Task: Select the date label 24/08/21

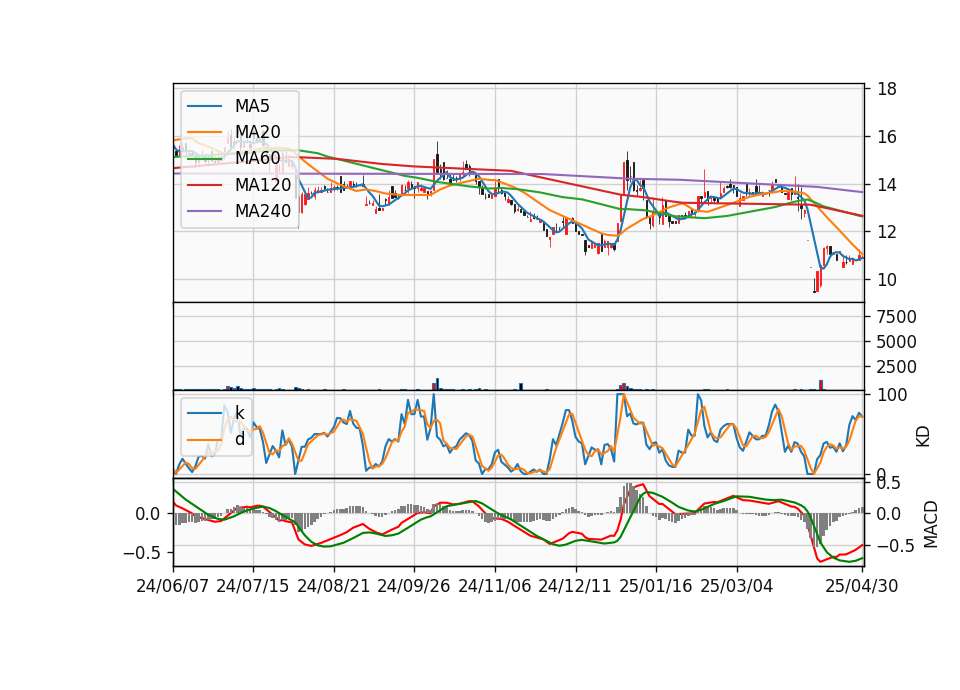Action: 334,586
